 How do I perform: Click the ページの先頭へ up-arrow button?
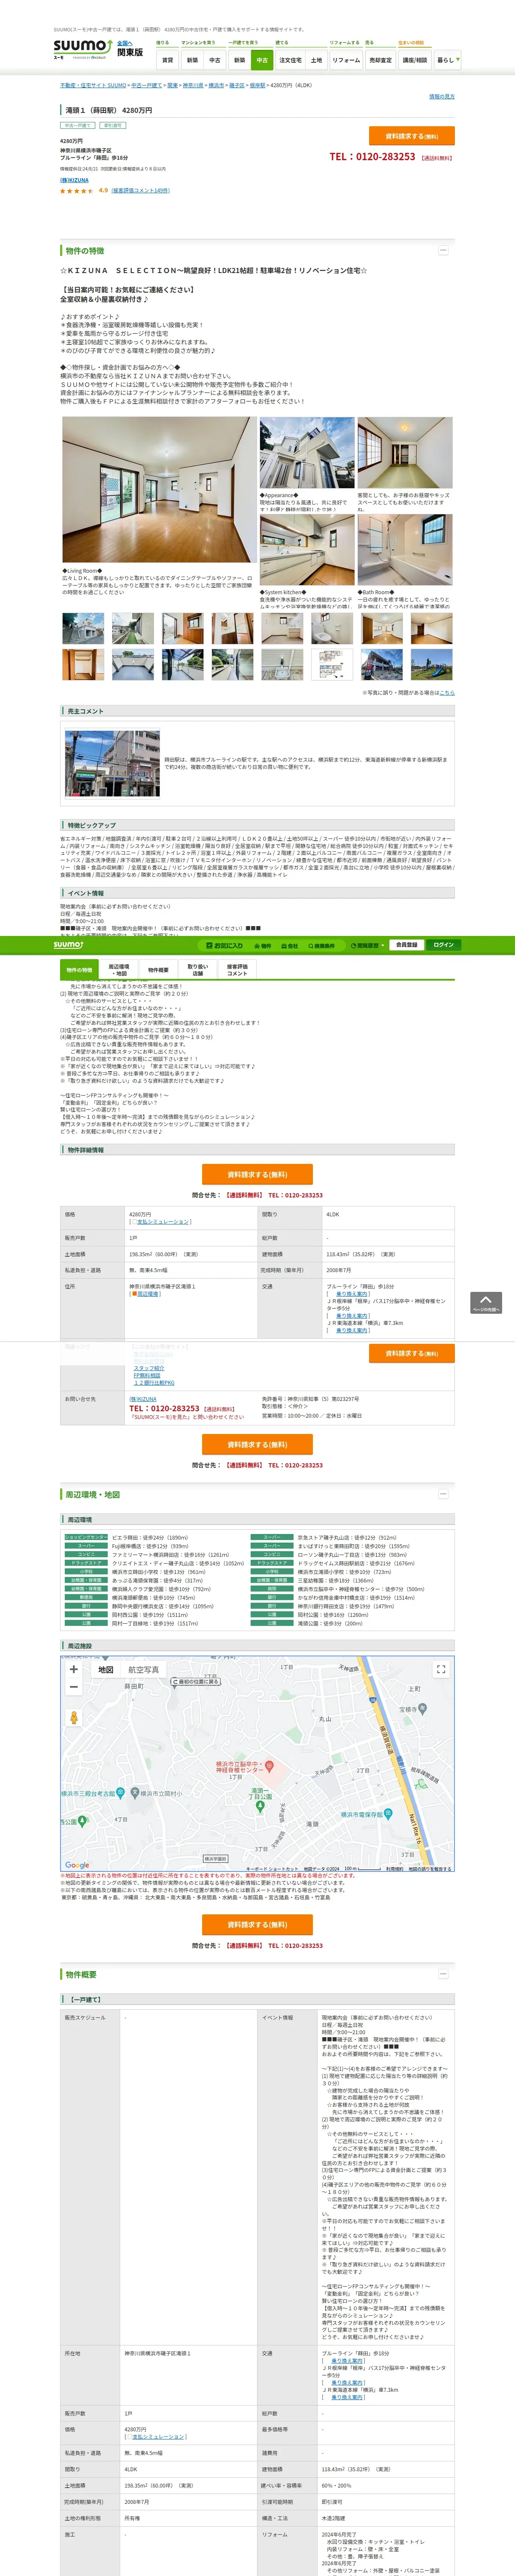[486, 1303]
